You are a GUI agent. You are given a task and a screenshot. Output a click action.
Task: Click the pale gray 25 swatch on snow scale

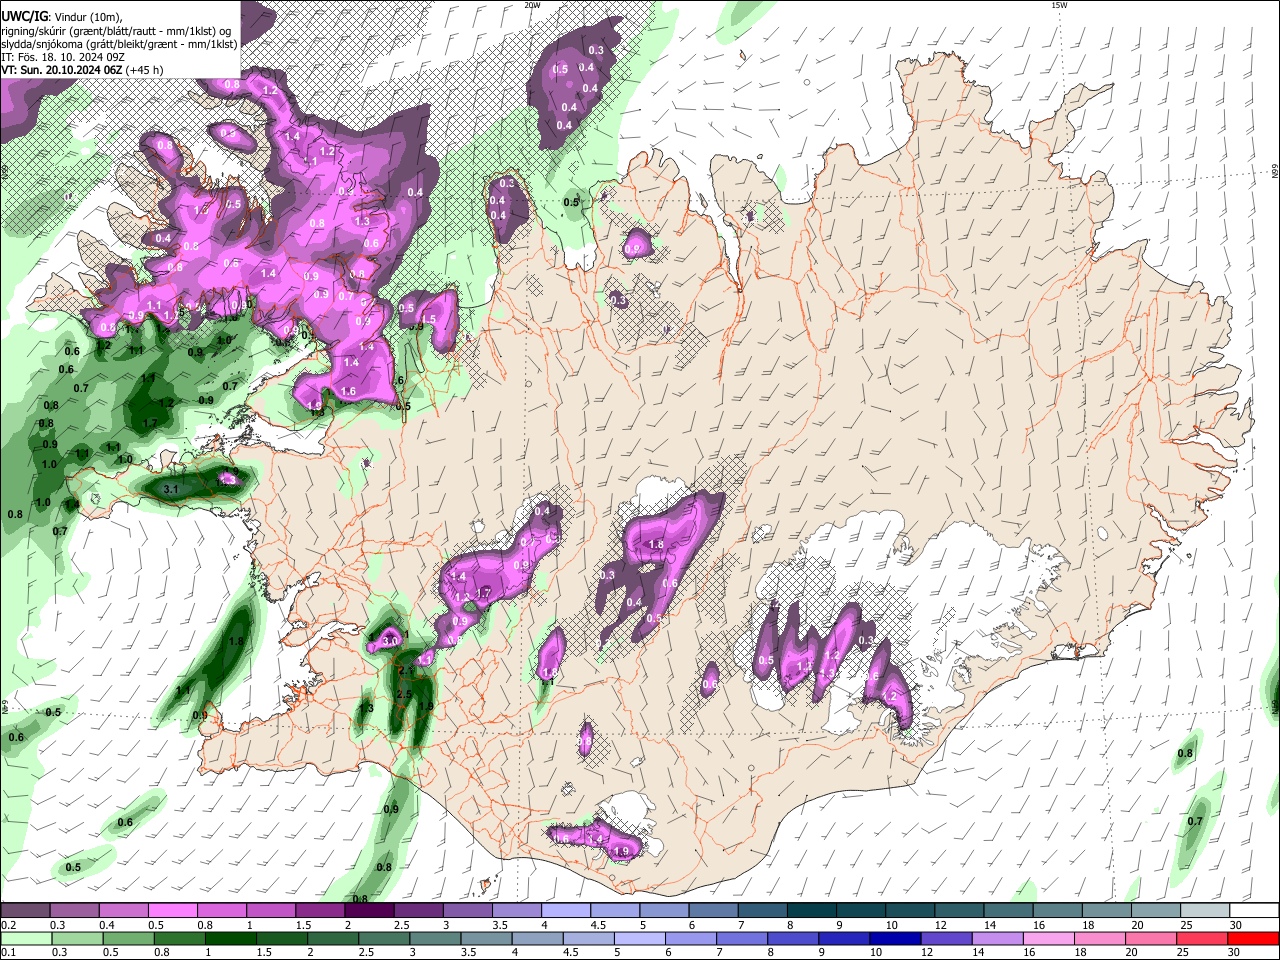(x=1206, y=911)
